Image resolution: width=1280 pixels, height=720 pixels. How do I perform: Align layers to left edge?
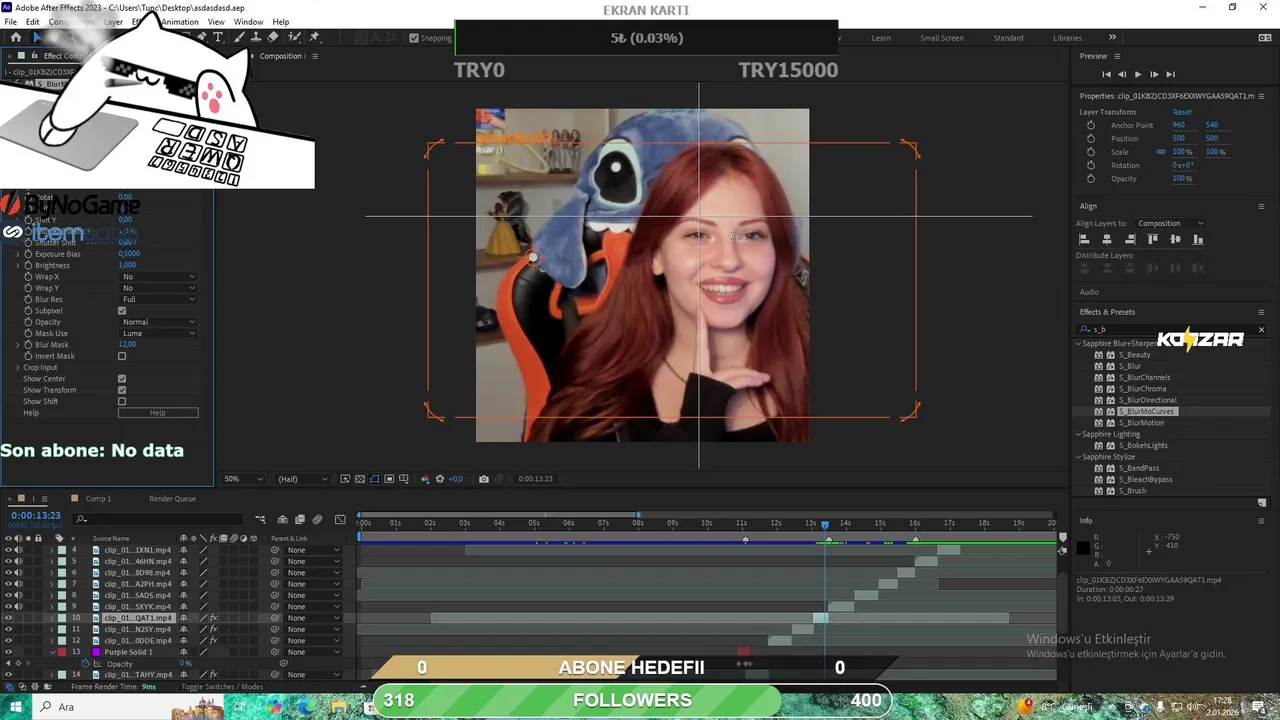[1084, 239]
